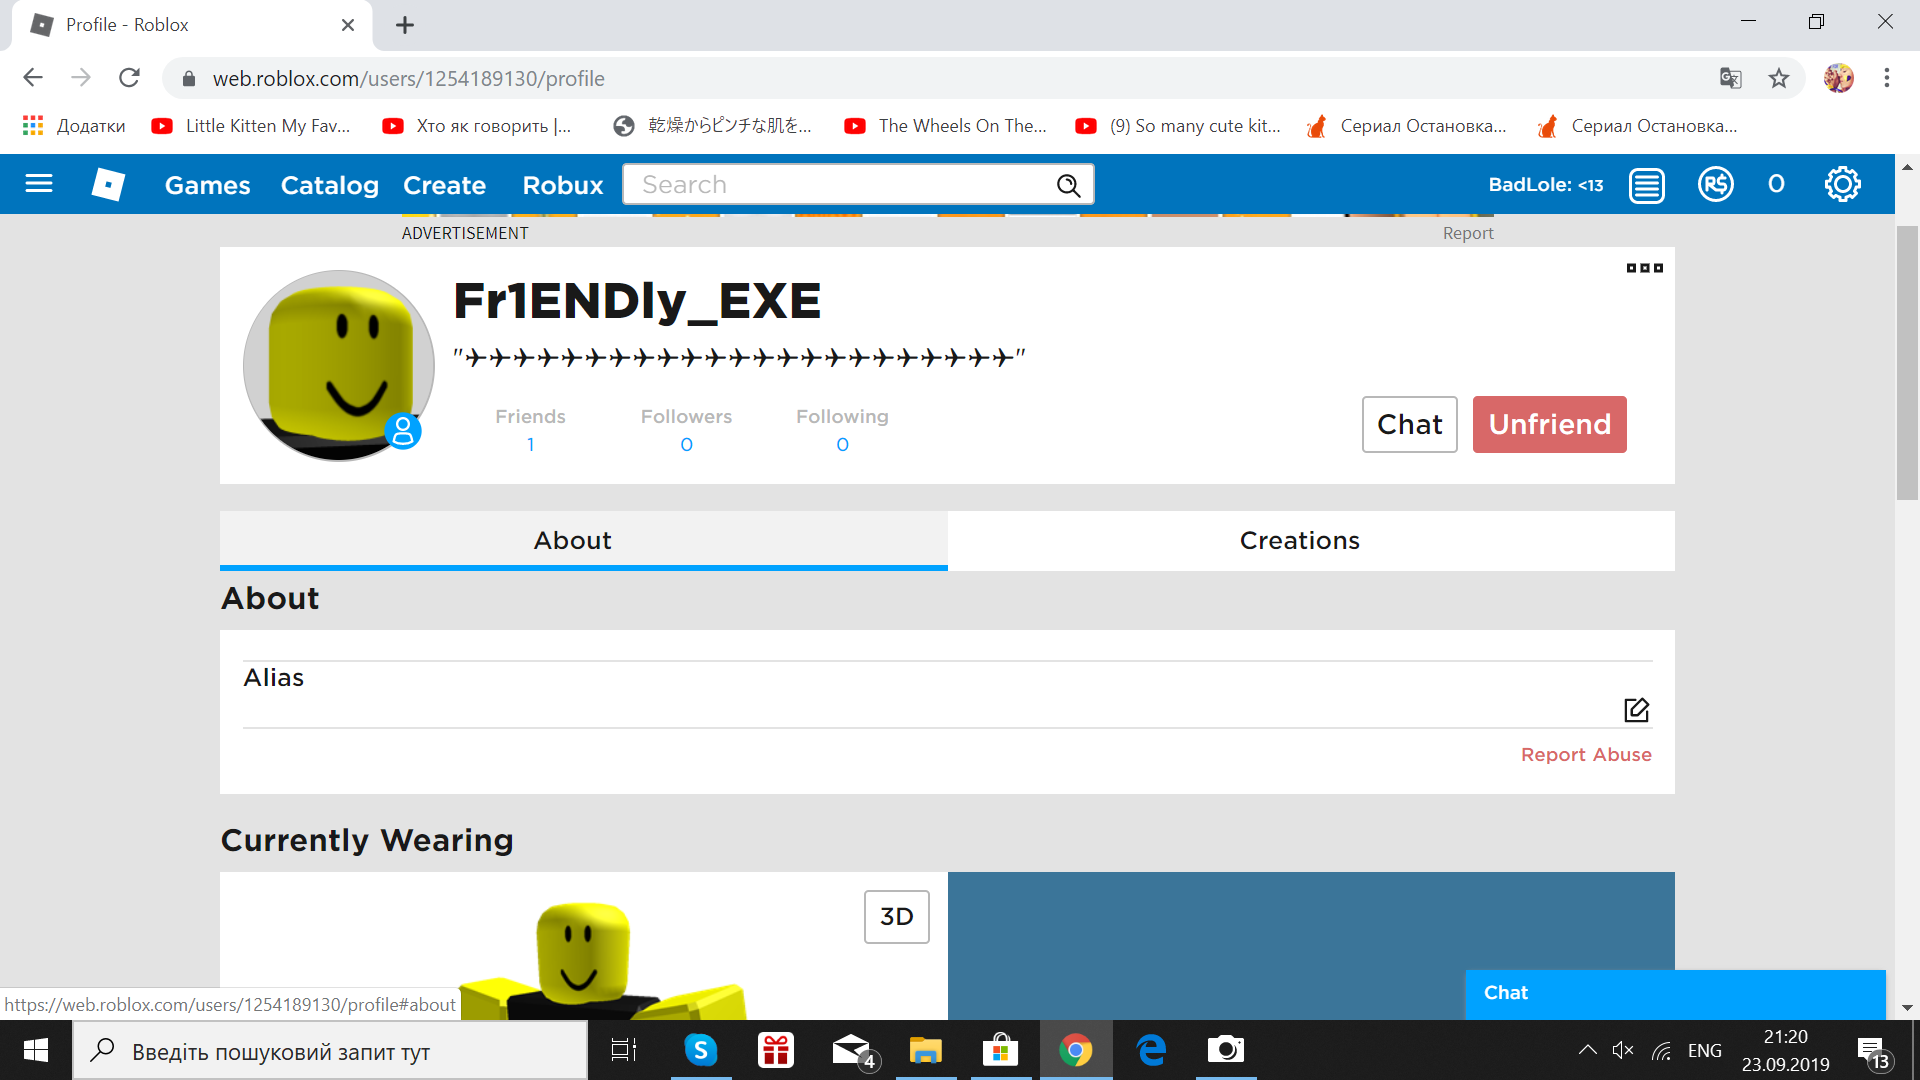
Task: Click the Report Abuse link
Action: (x=1586, y=754)
